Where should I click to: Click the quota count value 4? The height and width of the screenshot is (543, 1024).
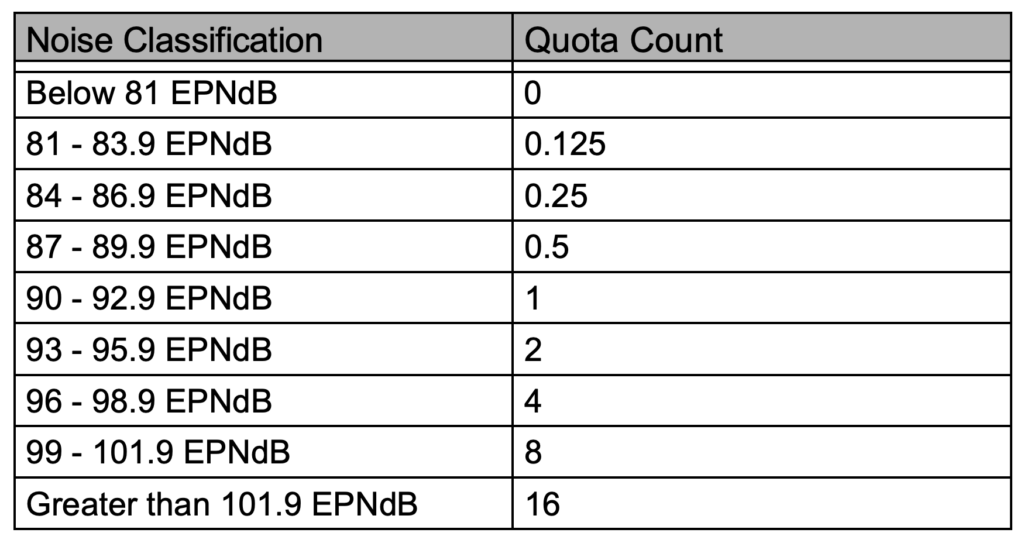click(x=533, y=401)
